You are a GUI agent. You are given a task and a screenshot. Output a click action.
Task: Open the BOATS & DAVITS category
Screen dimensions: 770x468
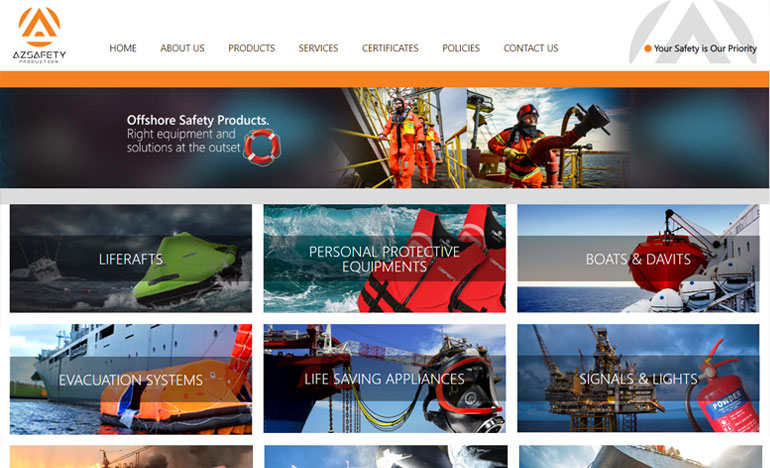tap(638, 258)
